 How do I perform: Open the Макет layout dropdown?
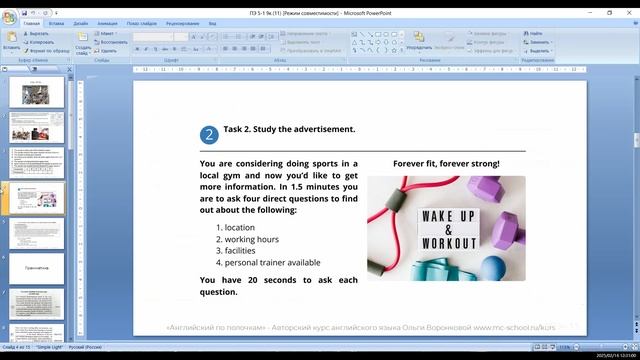pos(106,34)
